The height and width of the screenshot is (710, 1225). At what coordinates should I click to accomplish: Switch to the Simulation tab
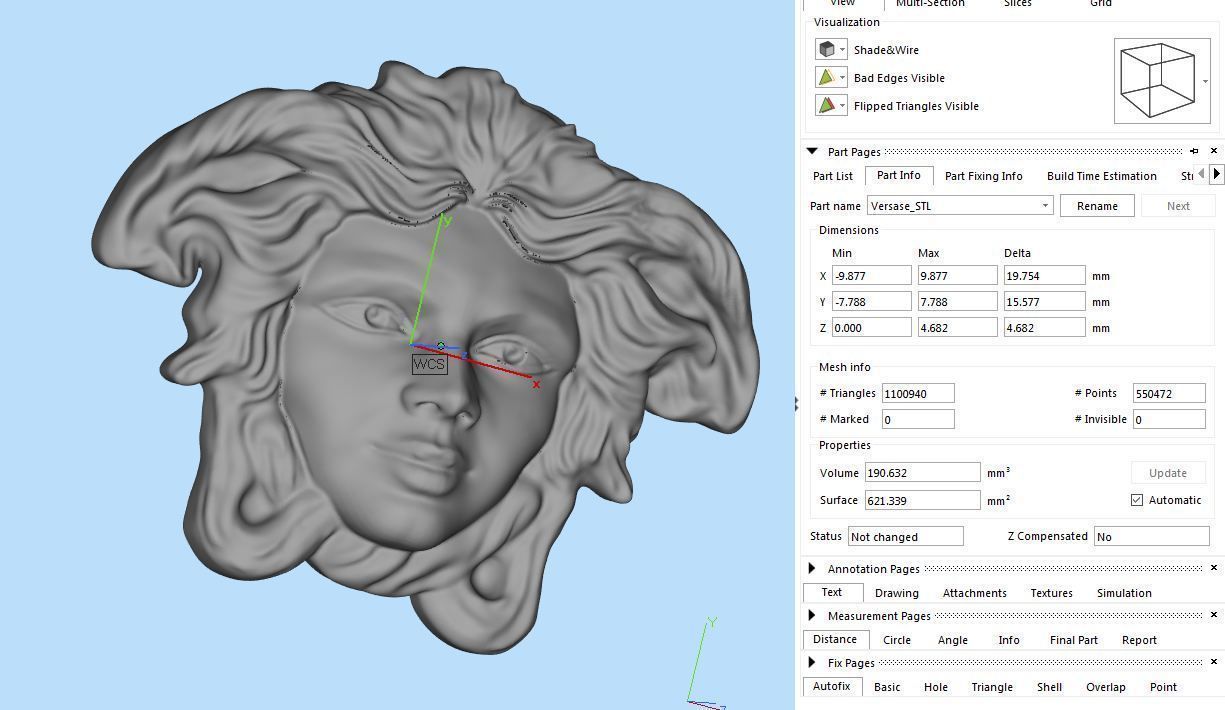[1124, 593]
